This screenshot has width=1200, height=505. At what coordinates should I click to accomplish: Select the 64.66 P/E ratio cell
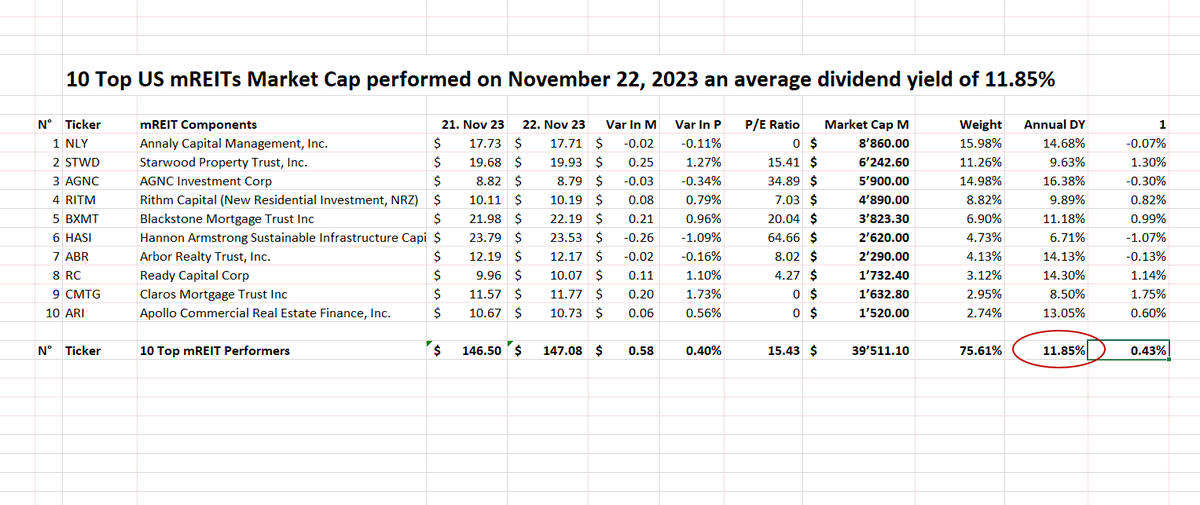click(784, 237)
